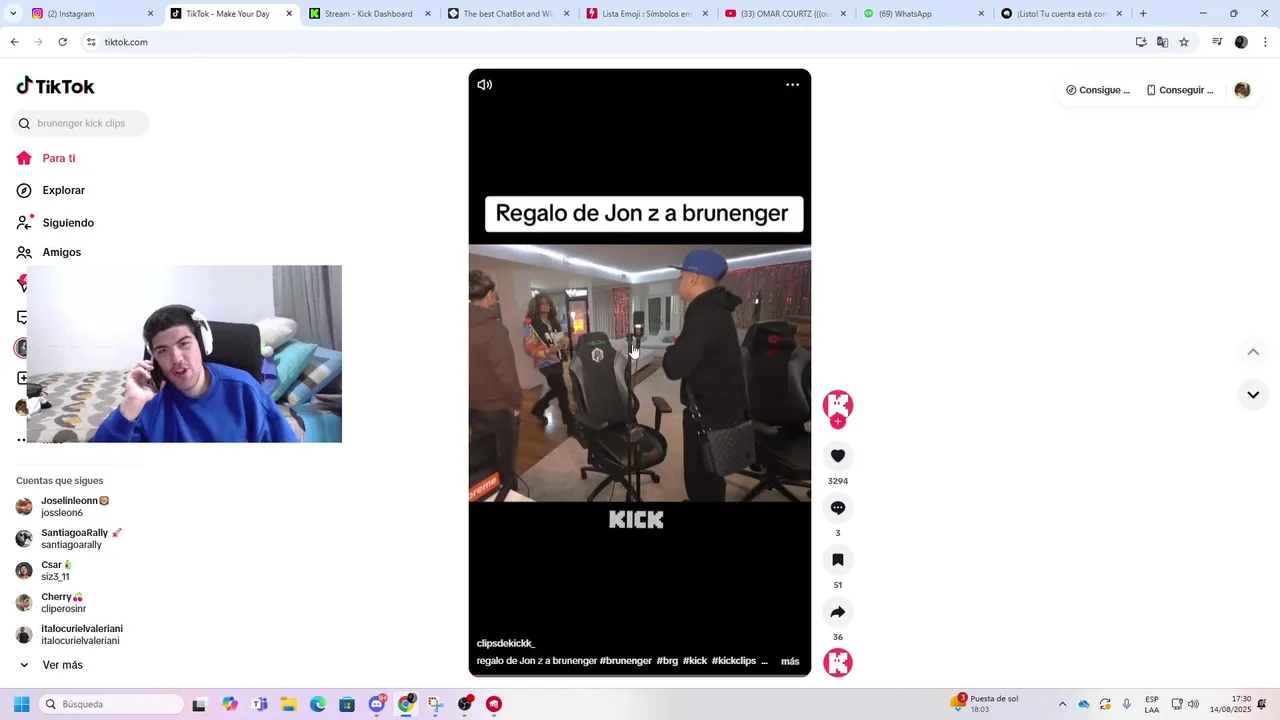Click the TikTok logo
This screenshot has height=720, width=1280.
tap(55, 86)
